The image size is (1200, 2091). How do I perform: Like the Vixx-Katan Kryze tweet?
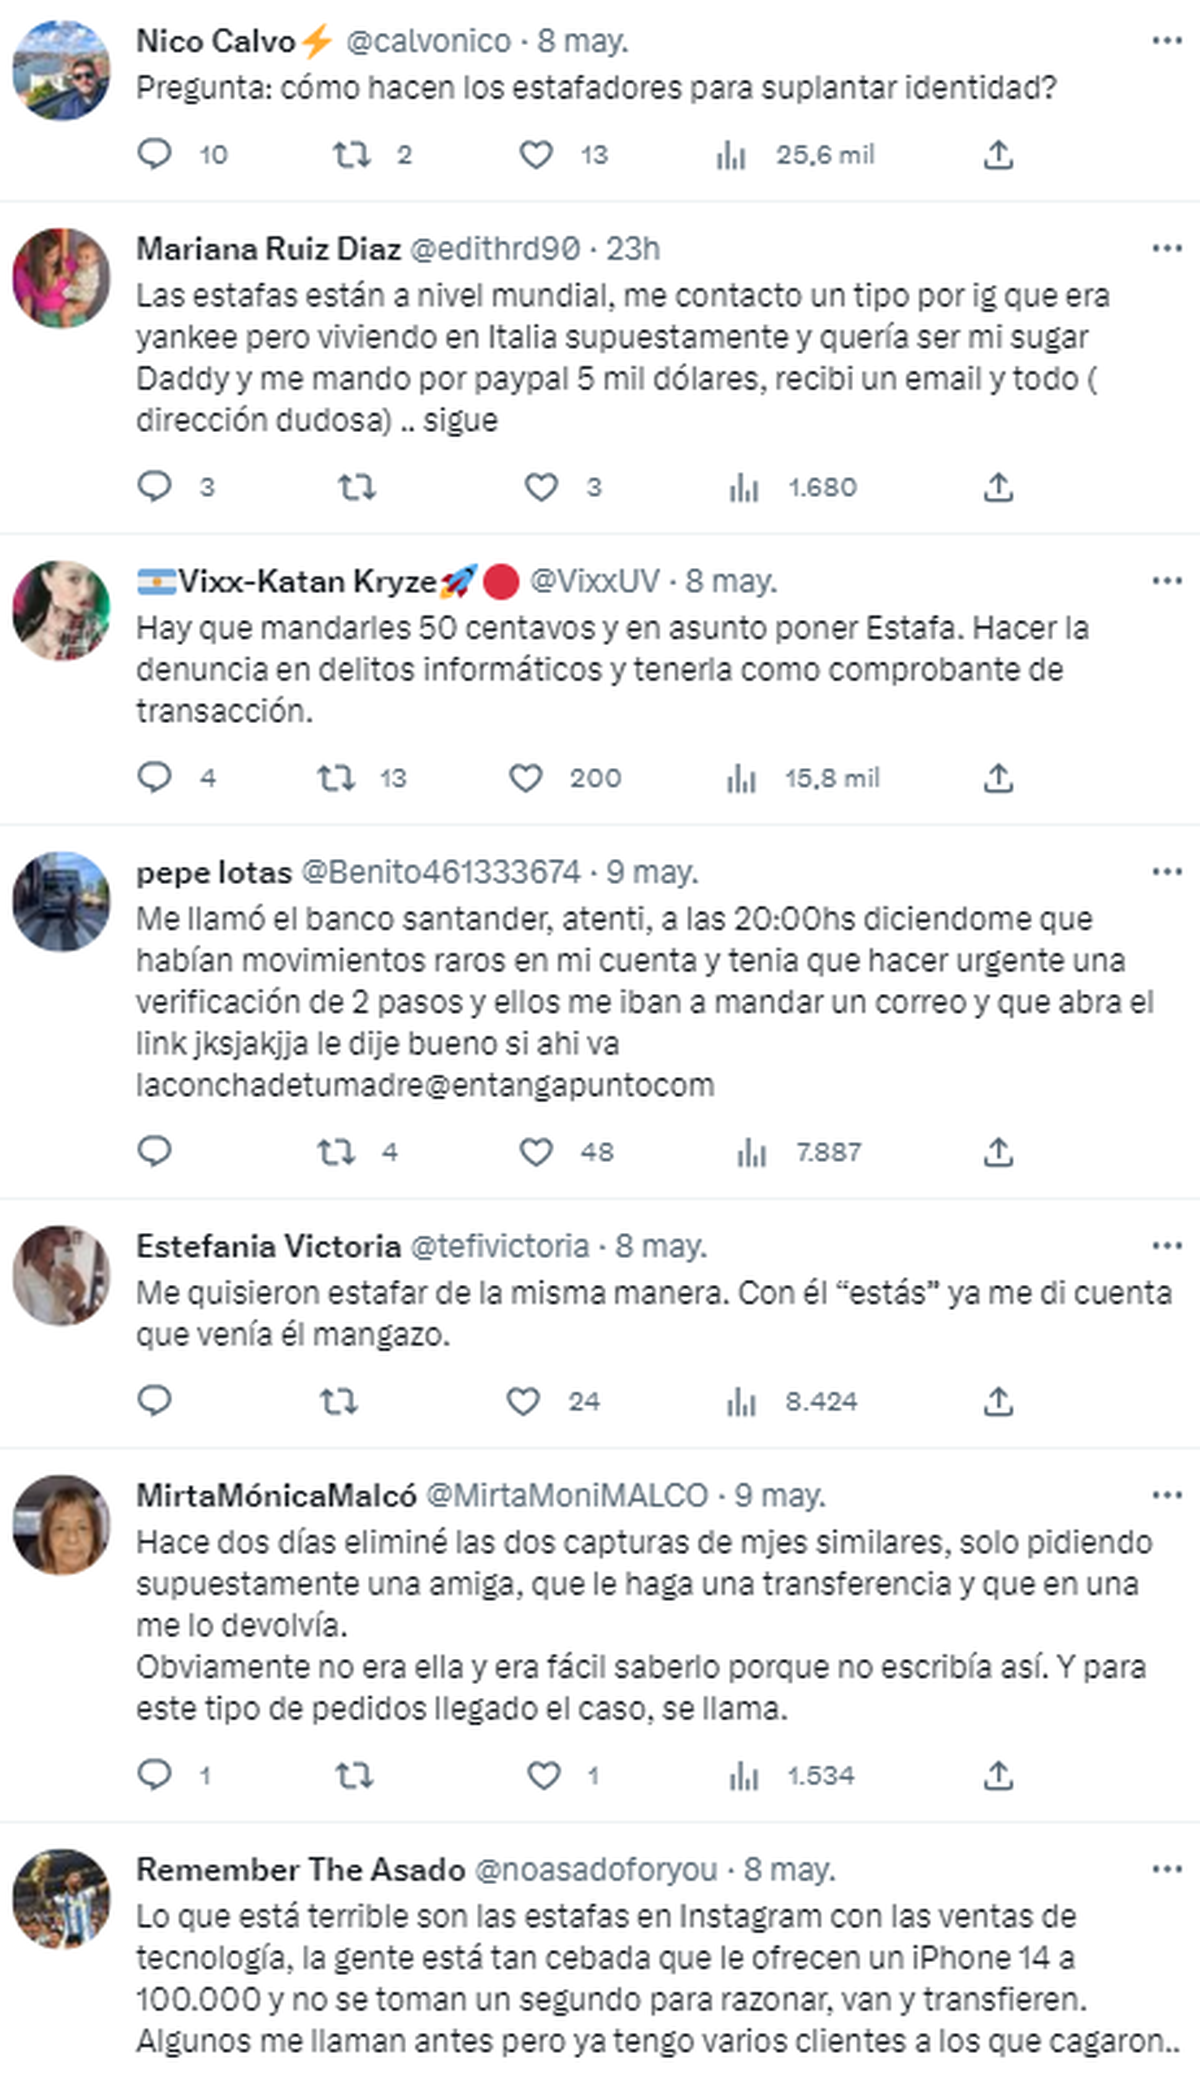[526, 778]
